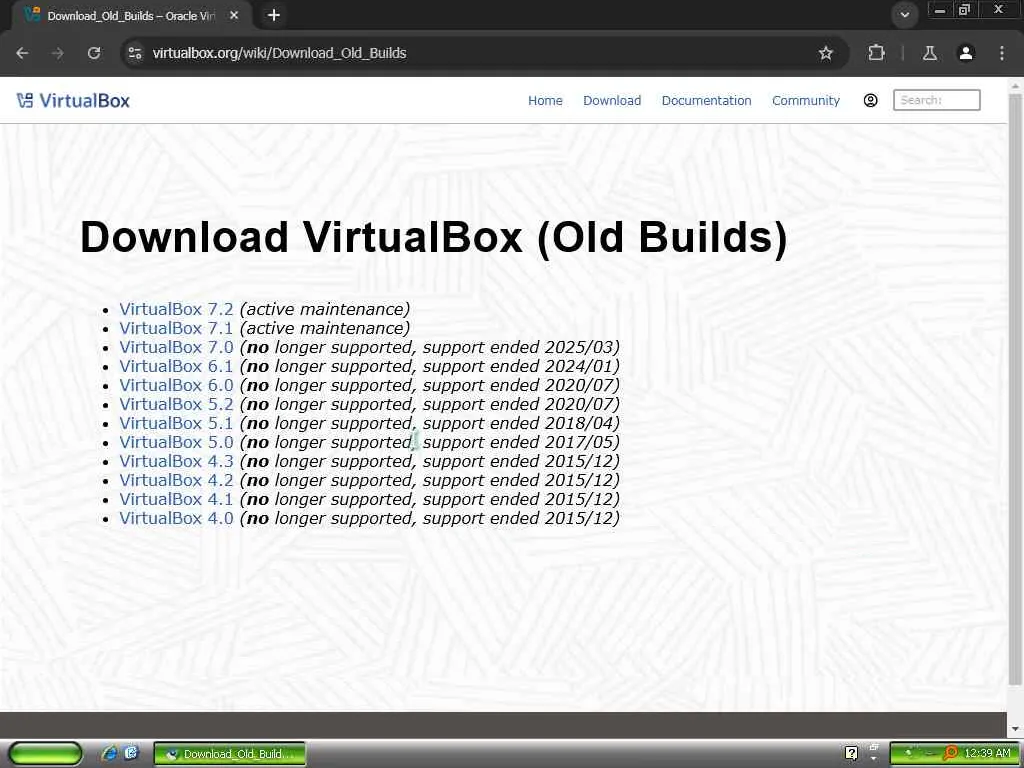Open the VirtualBox 7.0 builds link

176,347
